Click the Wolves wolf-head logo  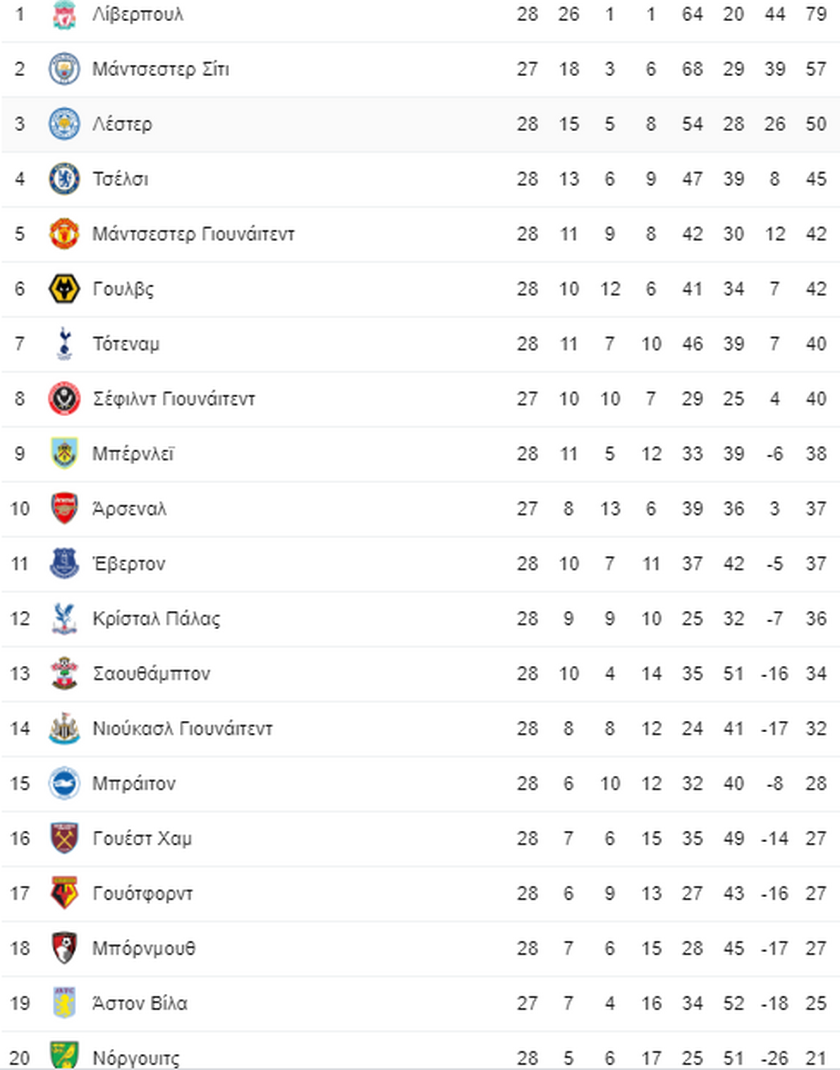pos(64,289)
